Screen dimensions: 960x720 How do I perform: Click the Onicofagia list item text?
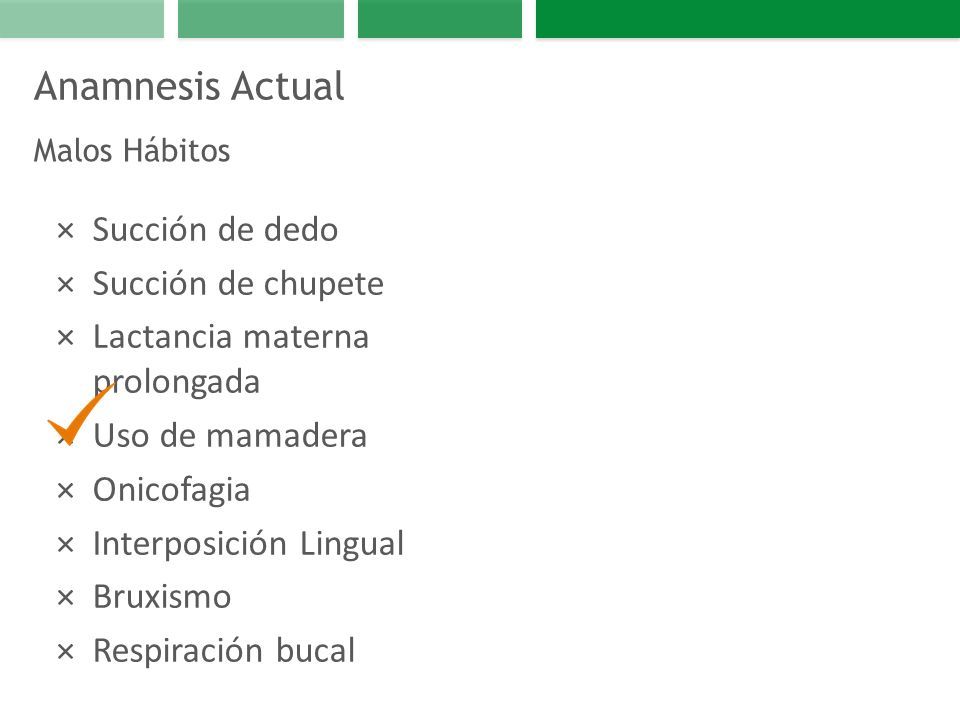(171, 491)
